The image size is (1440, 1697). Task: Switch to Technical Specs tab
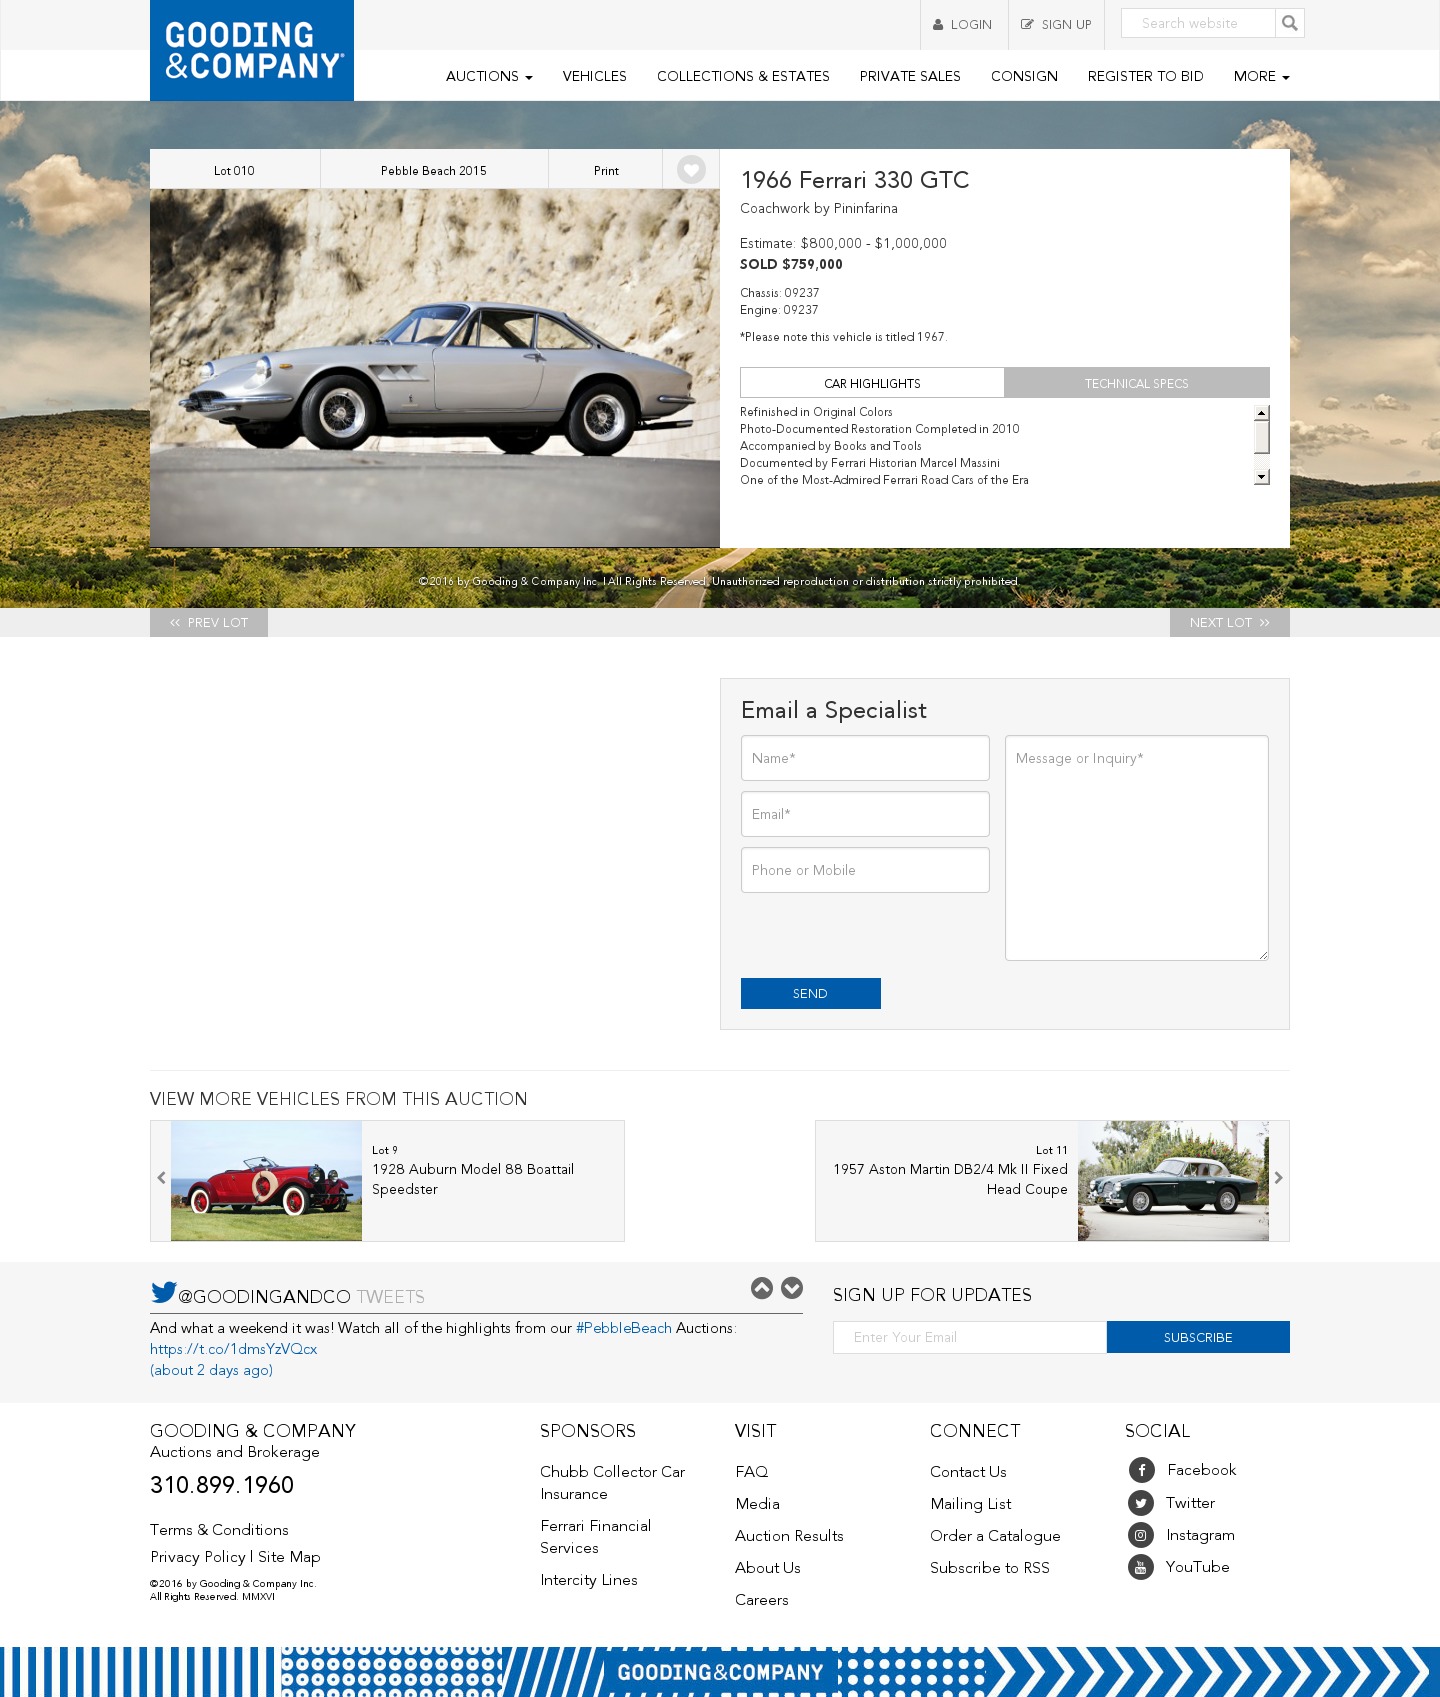pyautogui.click(x=1137, y=383)
